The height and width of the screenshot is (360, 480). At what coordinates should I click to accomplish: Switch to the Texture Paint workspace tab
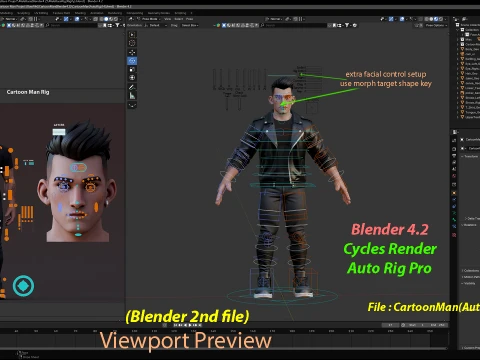coord(62,13)
